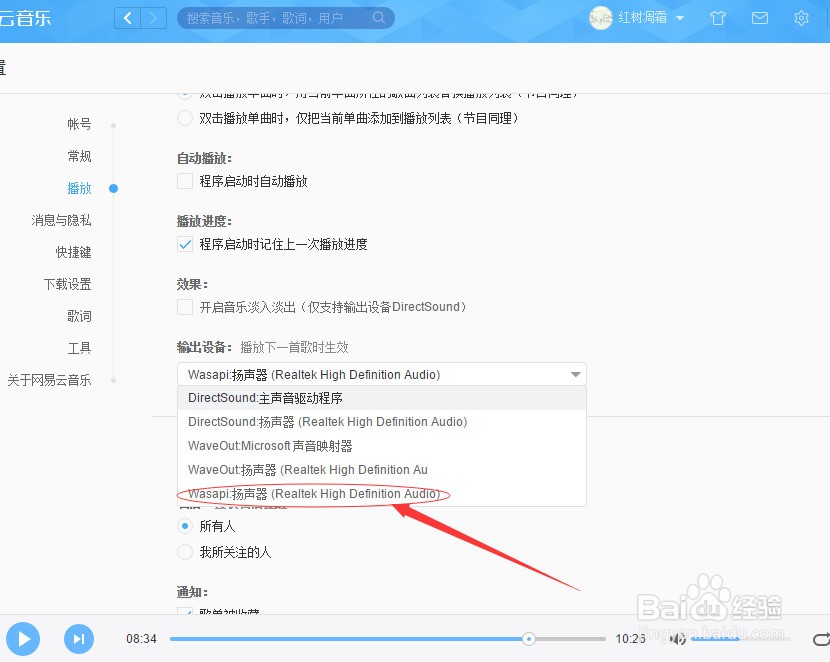Choose Wasapi:扬声器 option in dropdown list
The height and width of the screenshot is (662, 830).
point(382,494)
